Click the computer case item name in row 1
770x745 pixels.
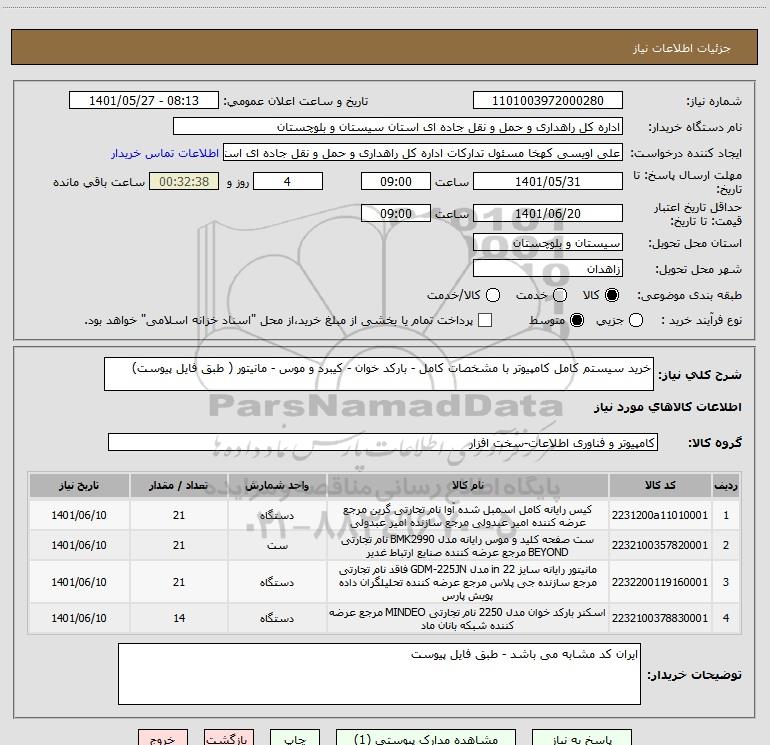(x=468, y=516)
